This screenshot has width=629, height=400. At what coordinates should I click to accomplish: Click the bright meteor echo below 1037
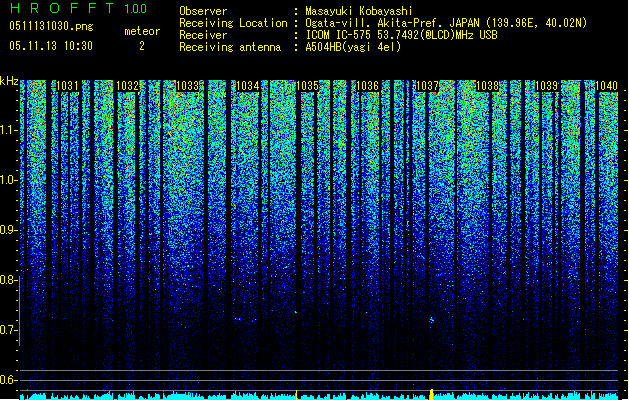(x=431, y=320)
